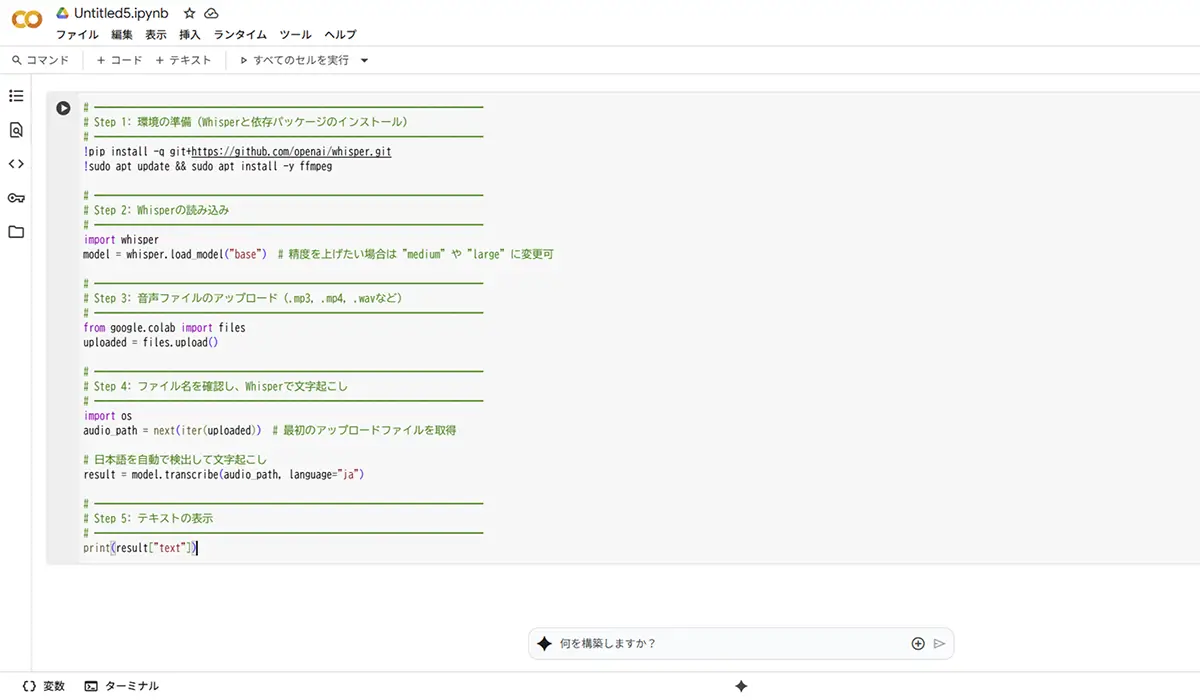
Task: Star the Untitled5.ipynb notebook
Action: click(x=190, y=13)
